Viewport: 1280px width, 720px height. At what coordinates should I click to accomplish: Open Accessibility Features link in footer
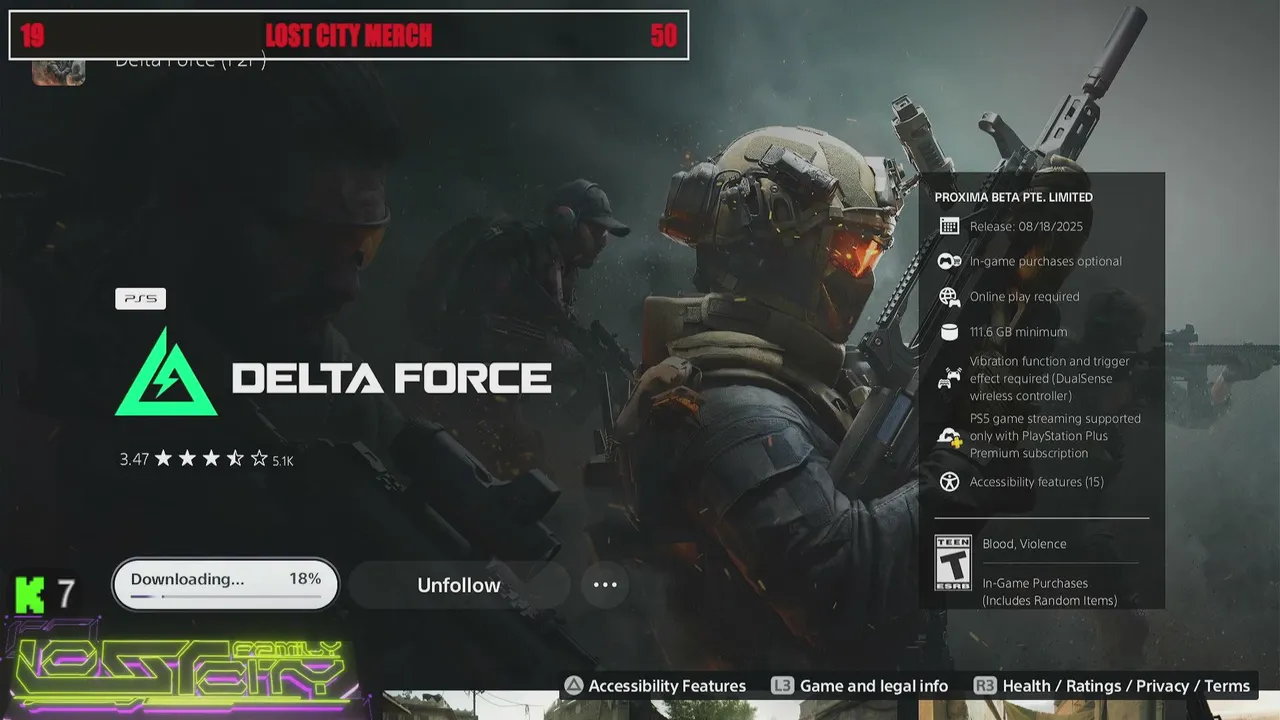pyautogui.click(x=667, y=686)
